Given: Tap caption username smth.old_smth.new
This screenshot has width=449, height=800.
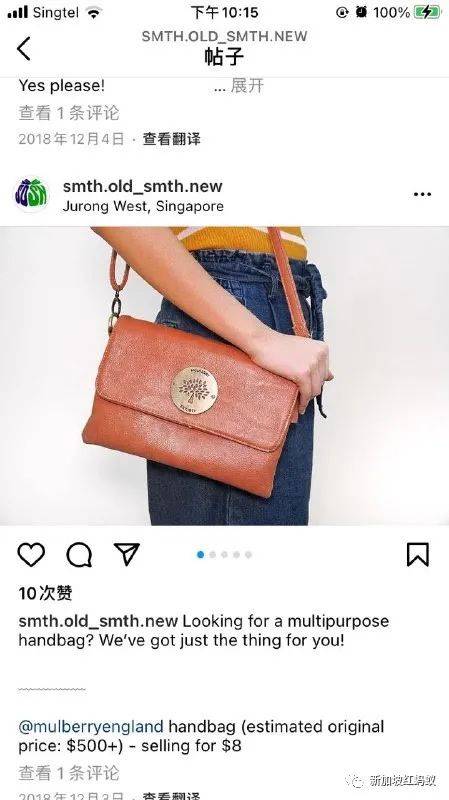Looking at the screenshot, I should tap(98, 621).
